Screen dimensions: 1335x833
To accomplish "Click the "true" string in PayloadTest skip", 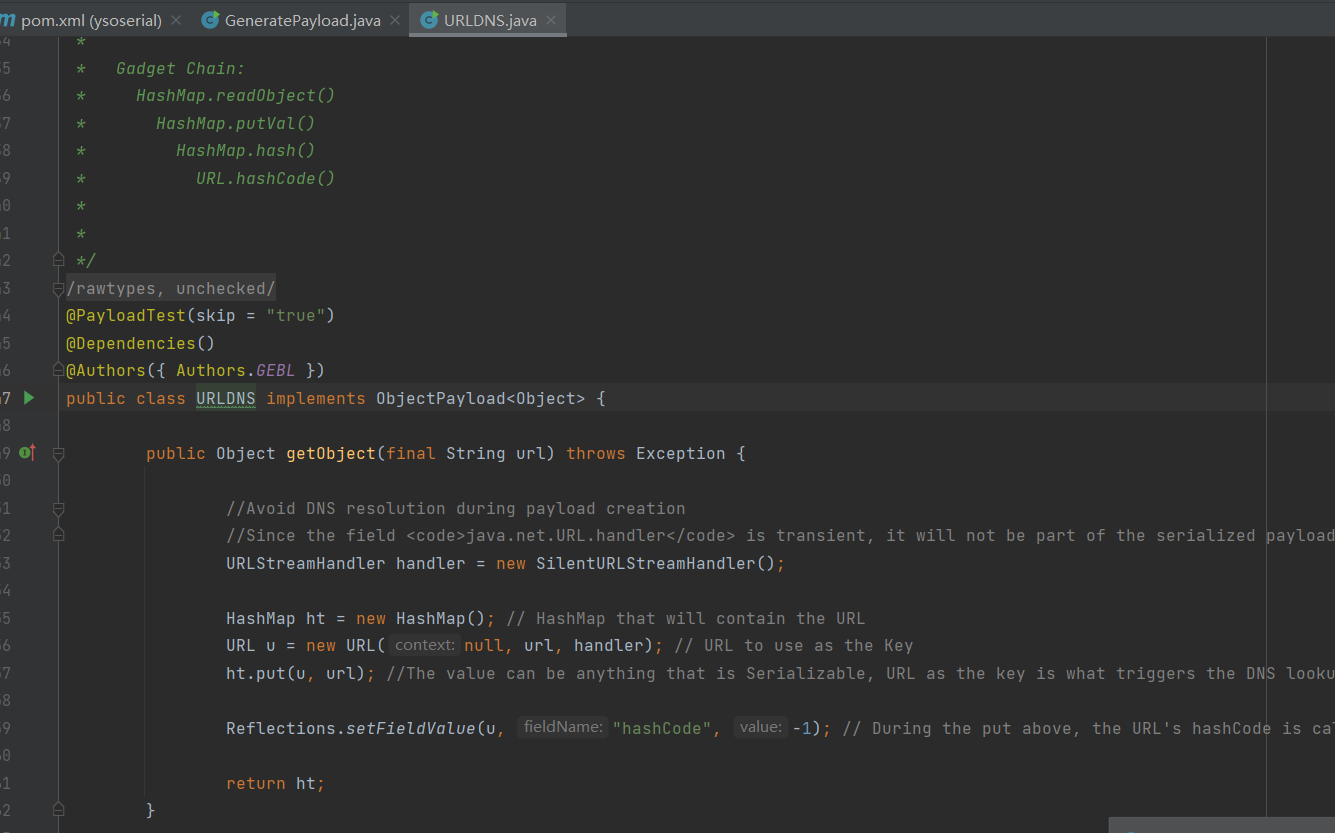I will pyautogui.click(x=296, y=316).
